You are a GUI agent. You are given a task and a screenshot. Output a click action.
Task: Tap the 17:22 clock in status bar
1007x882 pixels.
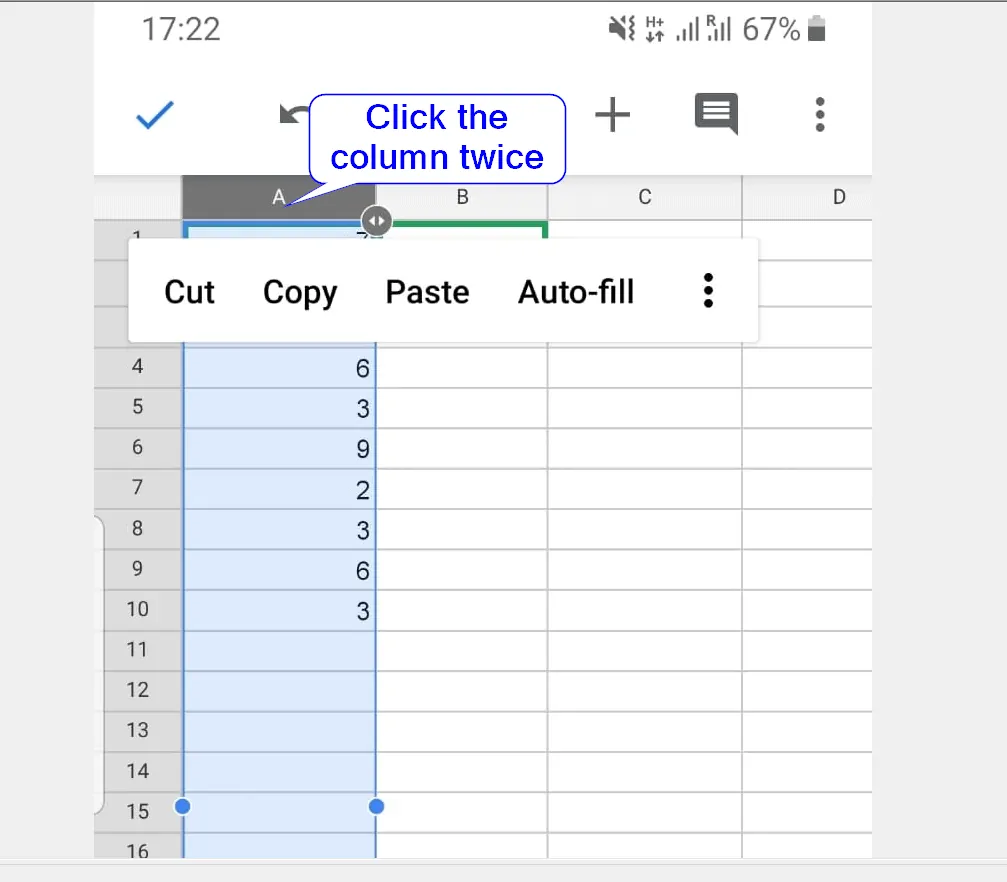[181, 30]
